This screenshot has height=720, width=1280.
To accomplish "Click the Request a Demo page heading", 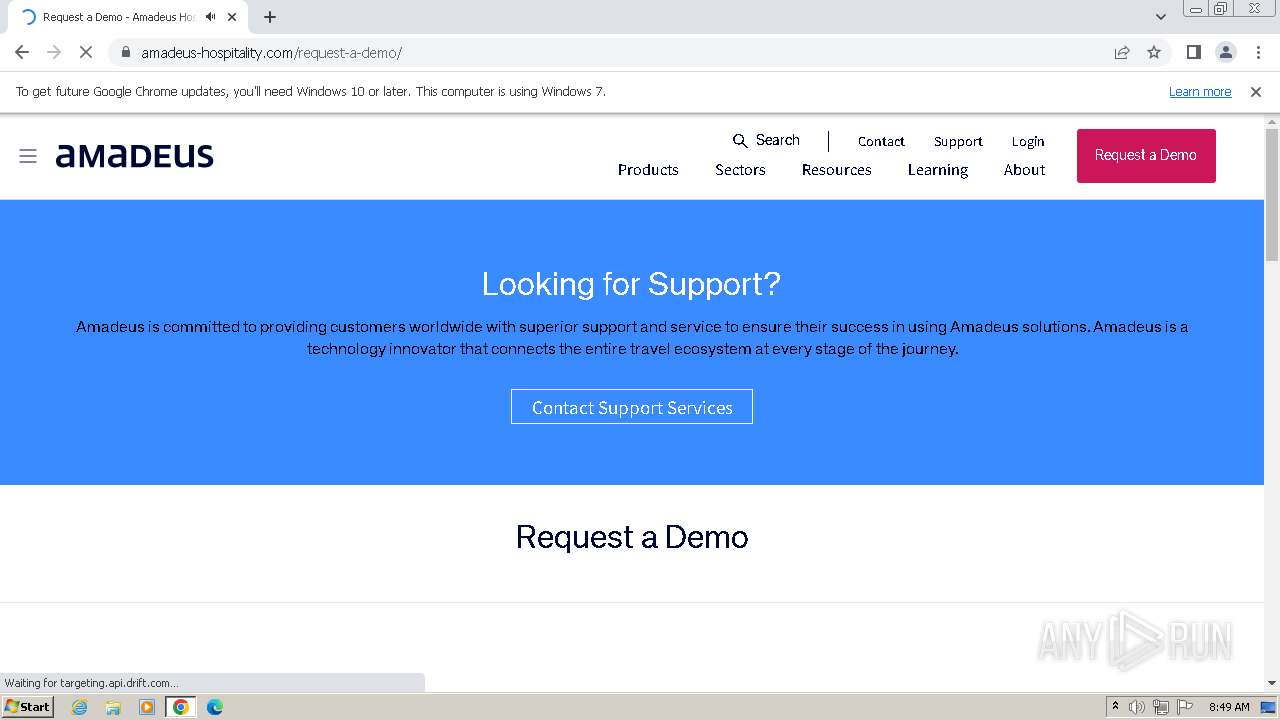I will [632, 537].
